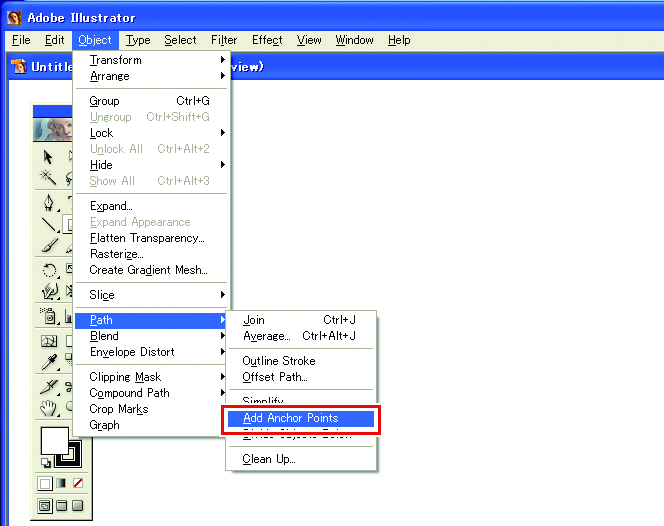Choose Create Gradient Mesh command

pyautogui.click(x=148, y=270)
